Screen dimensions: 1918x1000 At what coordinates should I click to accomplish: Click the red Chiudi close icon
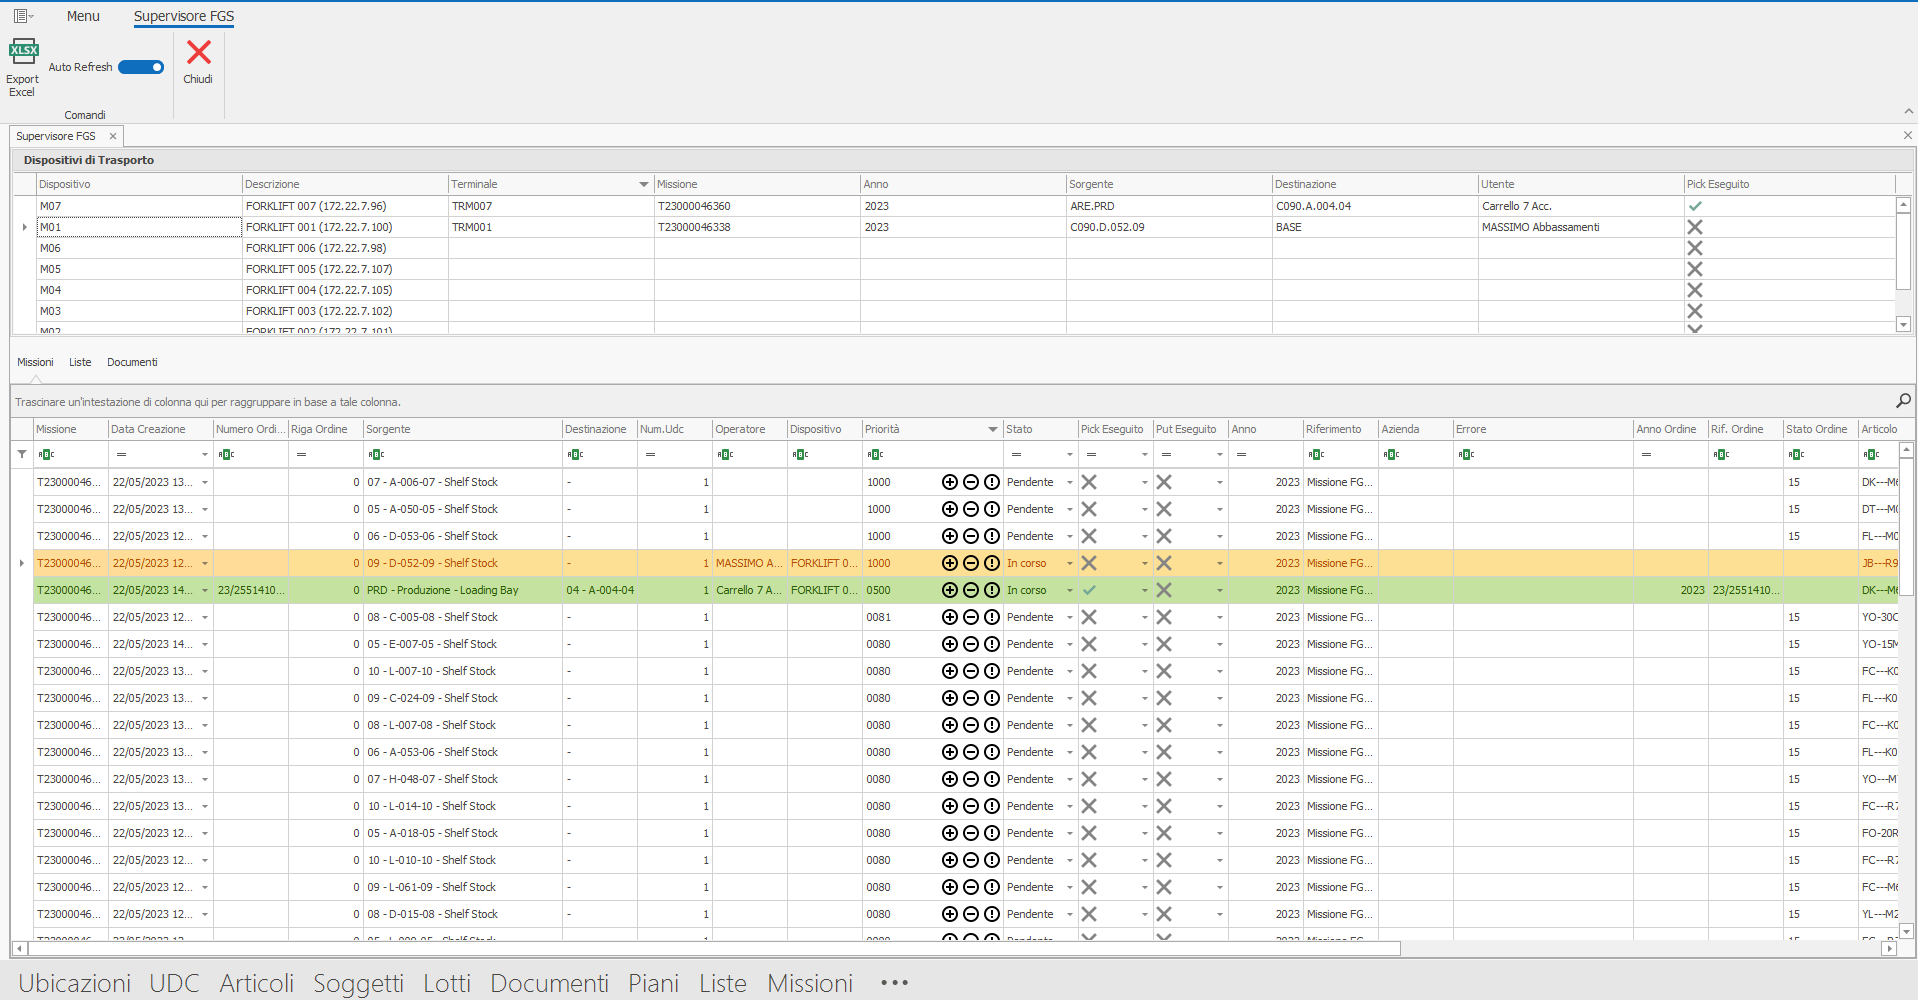tap(199, 52)
